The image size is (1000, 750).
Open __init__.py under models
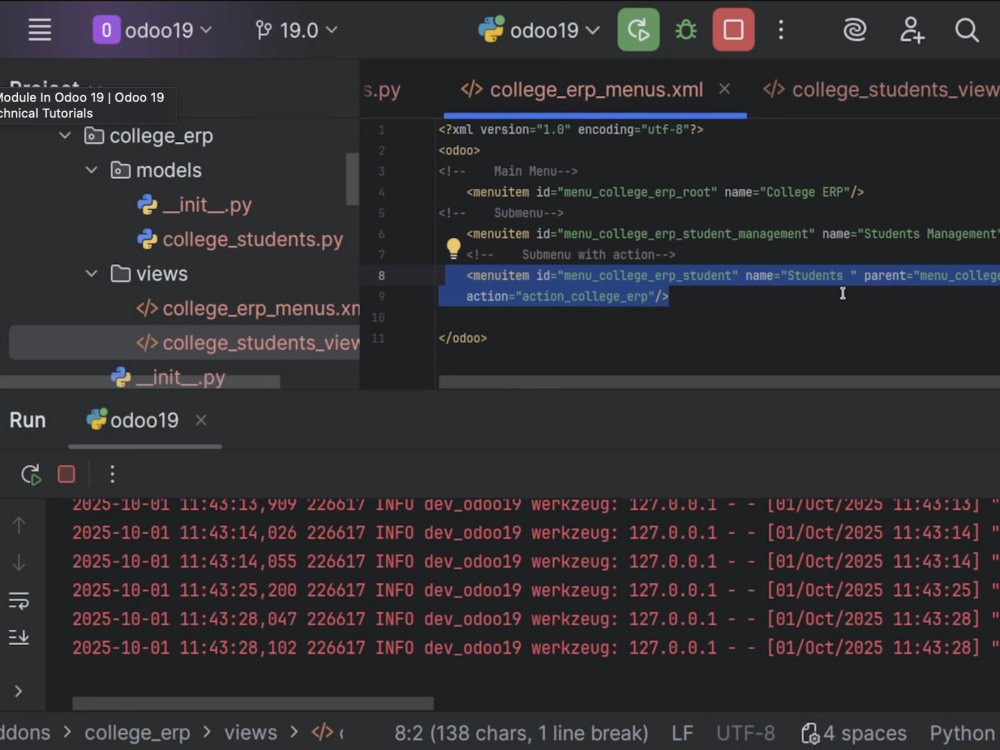click(207, 205)
